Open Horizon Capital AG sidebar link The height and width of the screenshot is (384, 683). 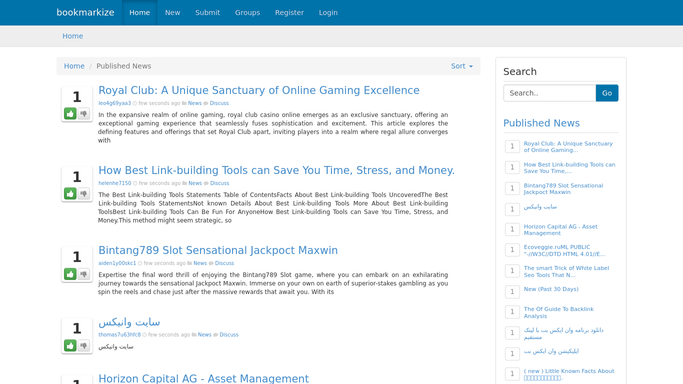tap(560, 230)
